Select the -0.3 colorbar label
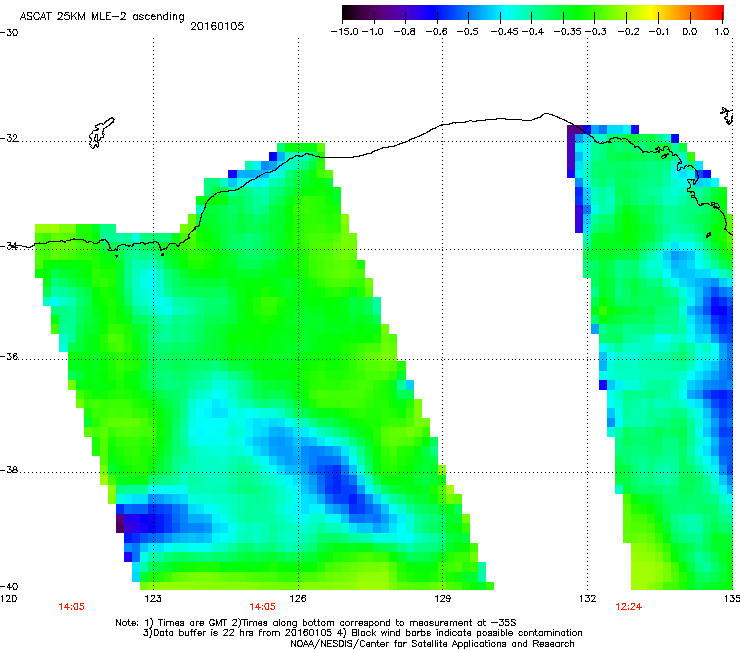 596,32
